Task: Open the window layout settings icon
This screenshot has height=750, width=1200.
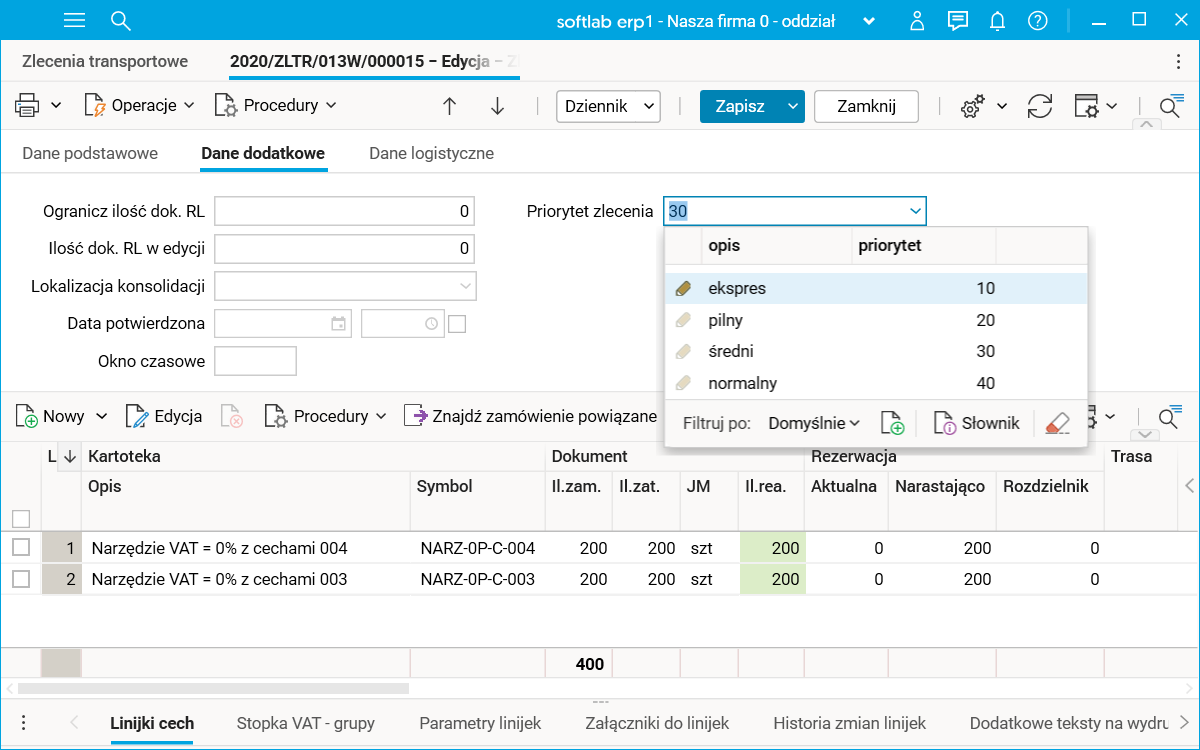Action: 1086,106
